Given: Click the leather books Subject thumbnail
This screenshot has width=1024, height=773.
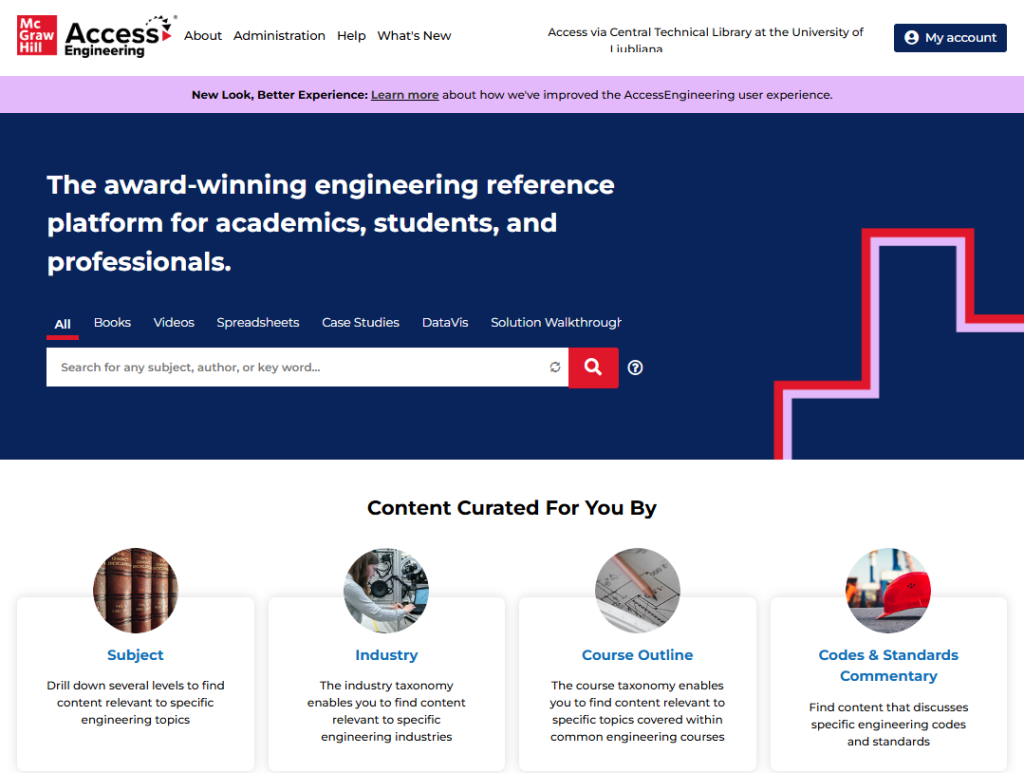Looking at the screenshot, I should (x=135, y=590).
